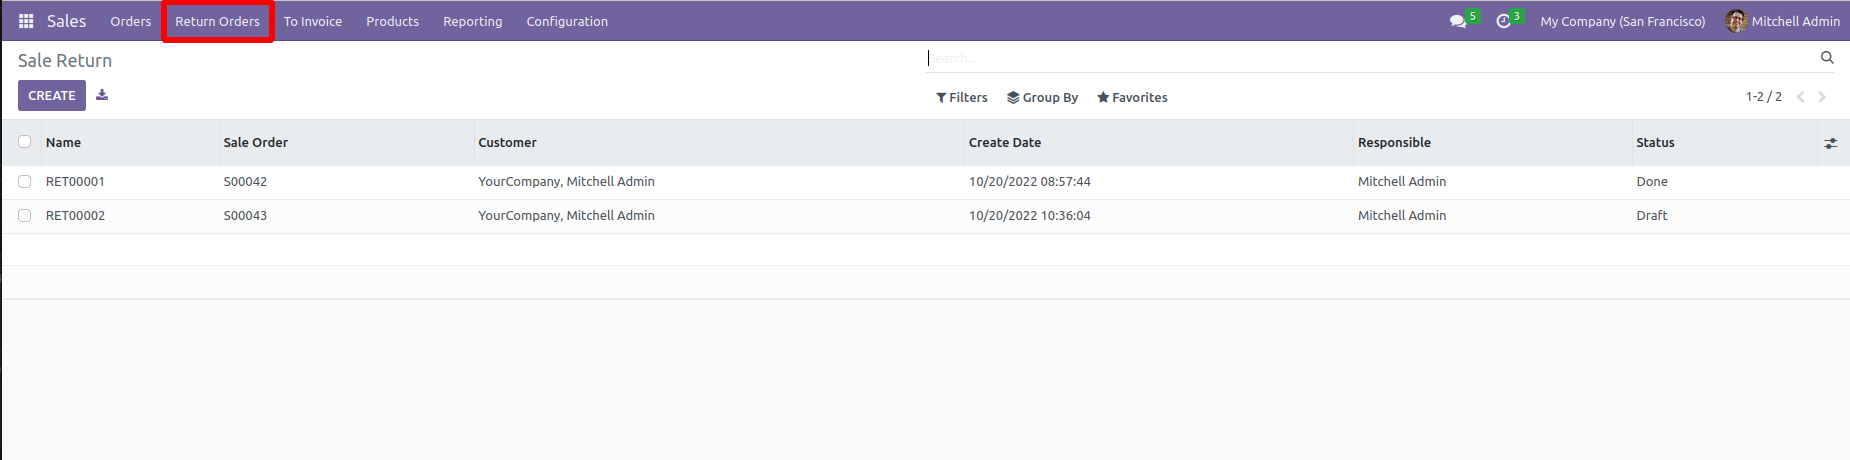Screen dimensions: 1850x460
Task: Click the Draft status cell
Action: 1652,216
